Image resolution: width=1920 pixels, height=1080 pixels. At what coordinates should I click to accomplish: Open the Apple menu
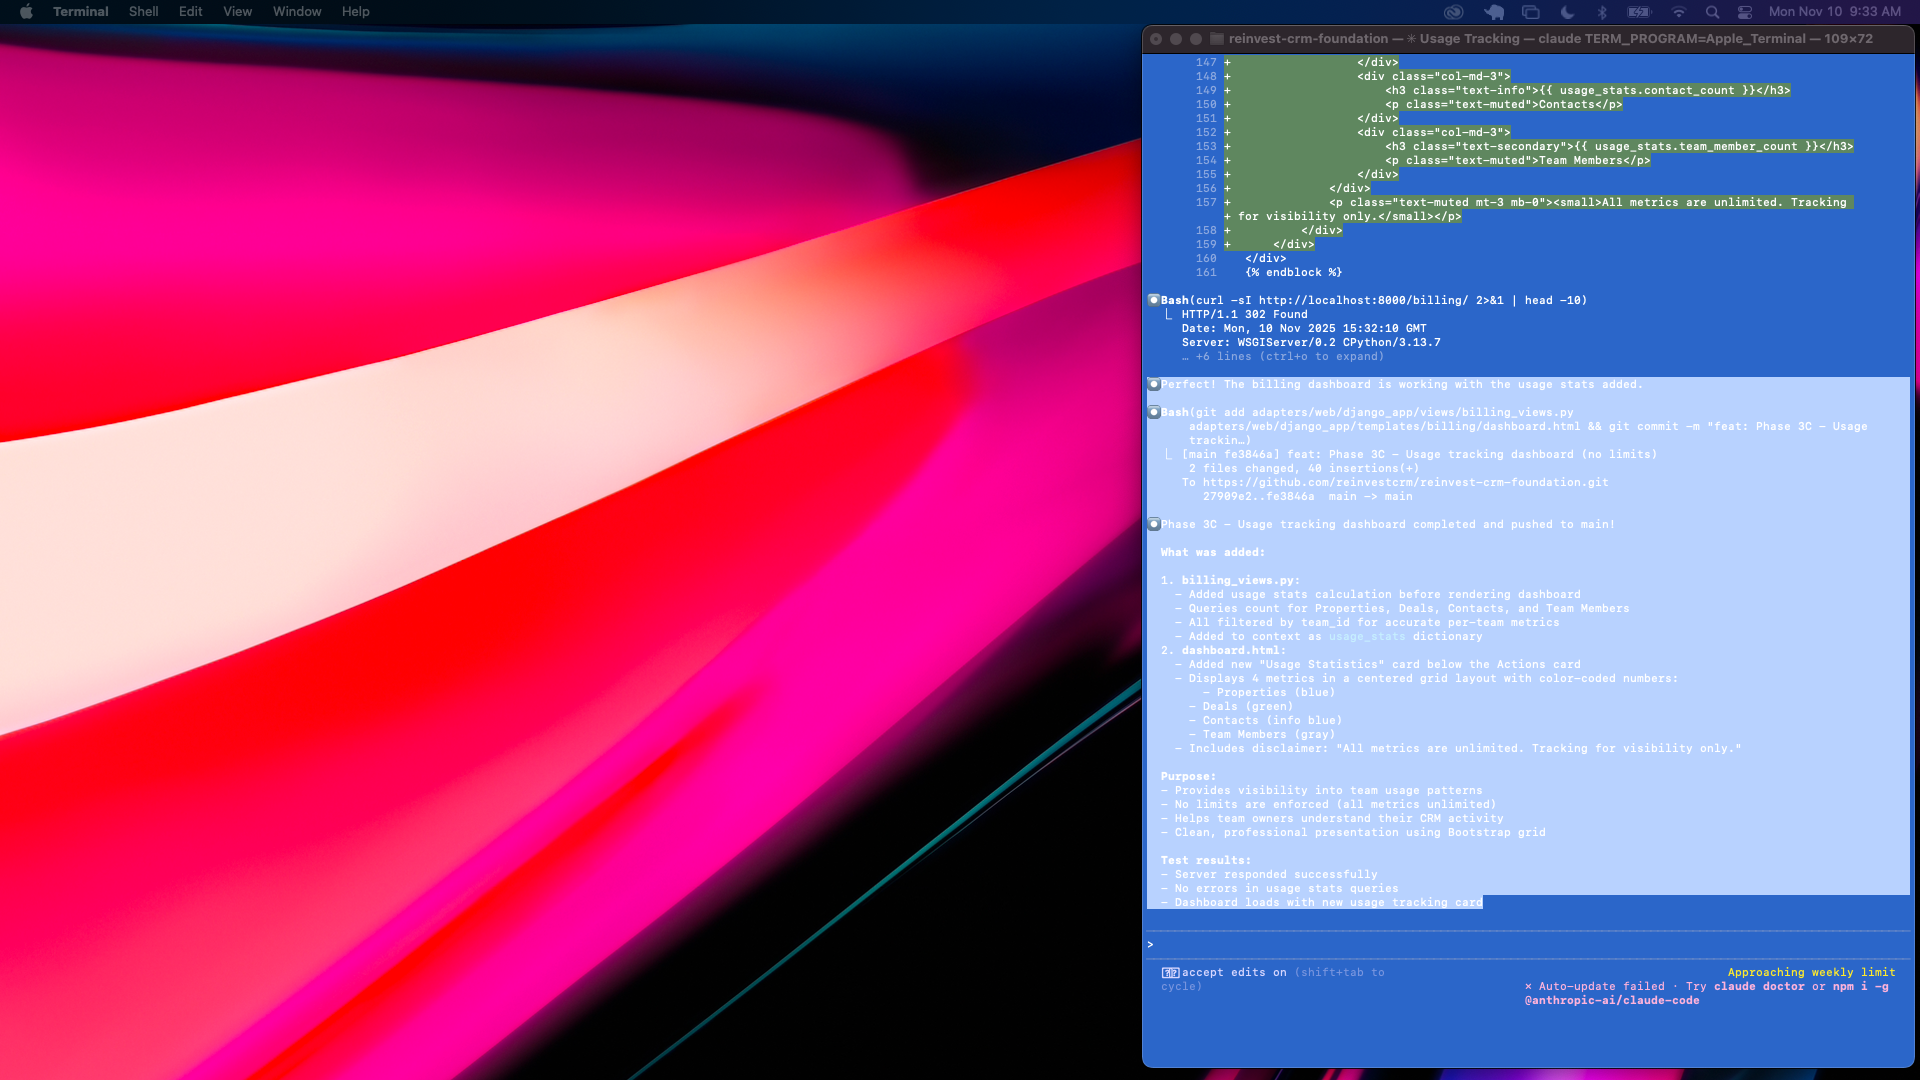tap(26, 12)
